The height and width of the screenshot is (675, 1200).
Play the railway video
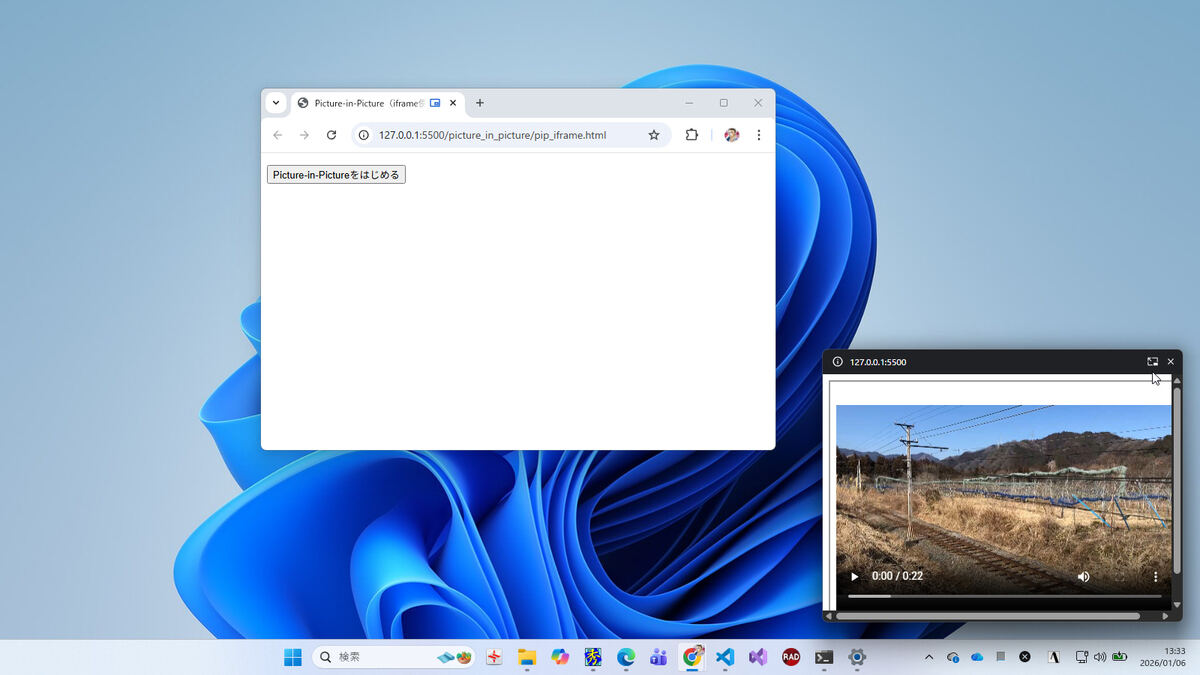854,576
